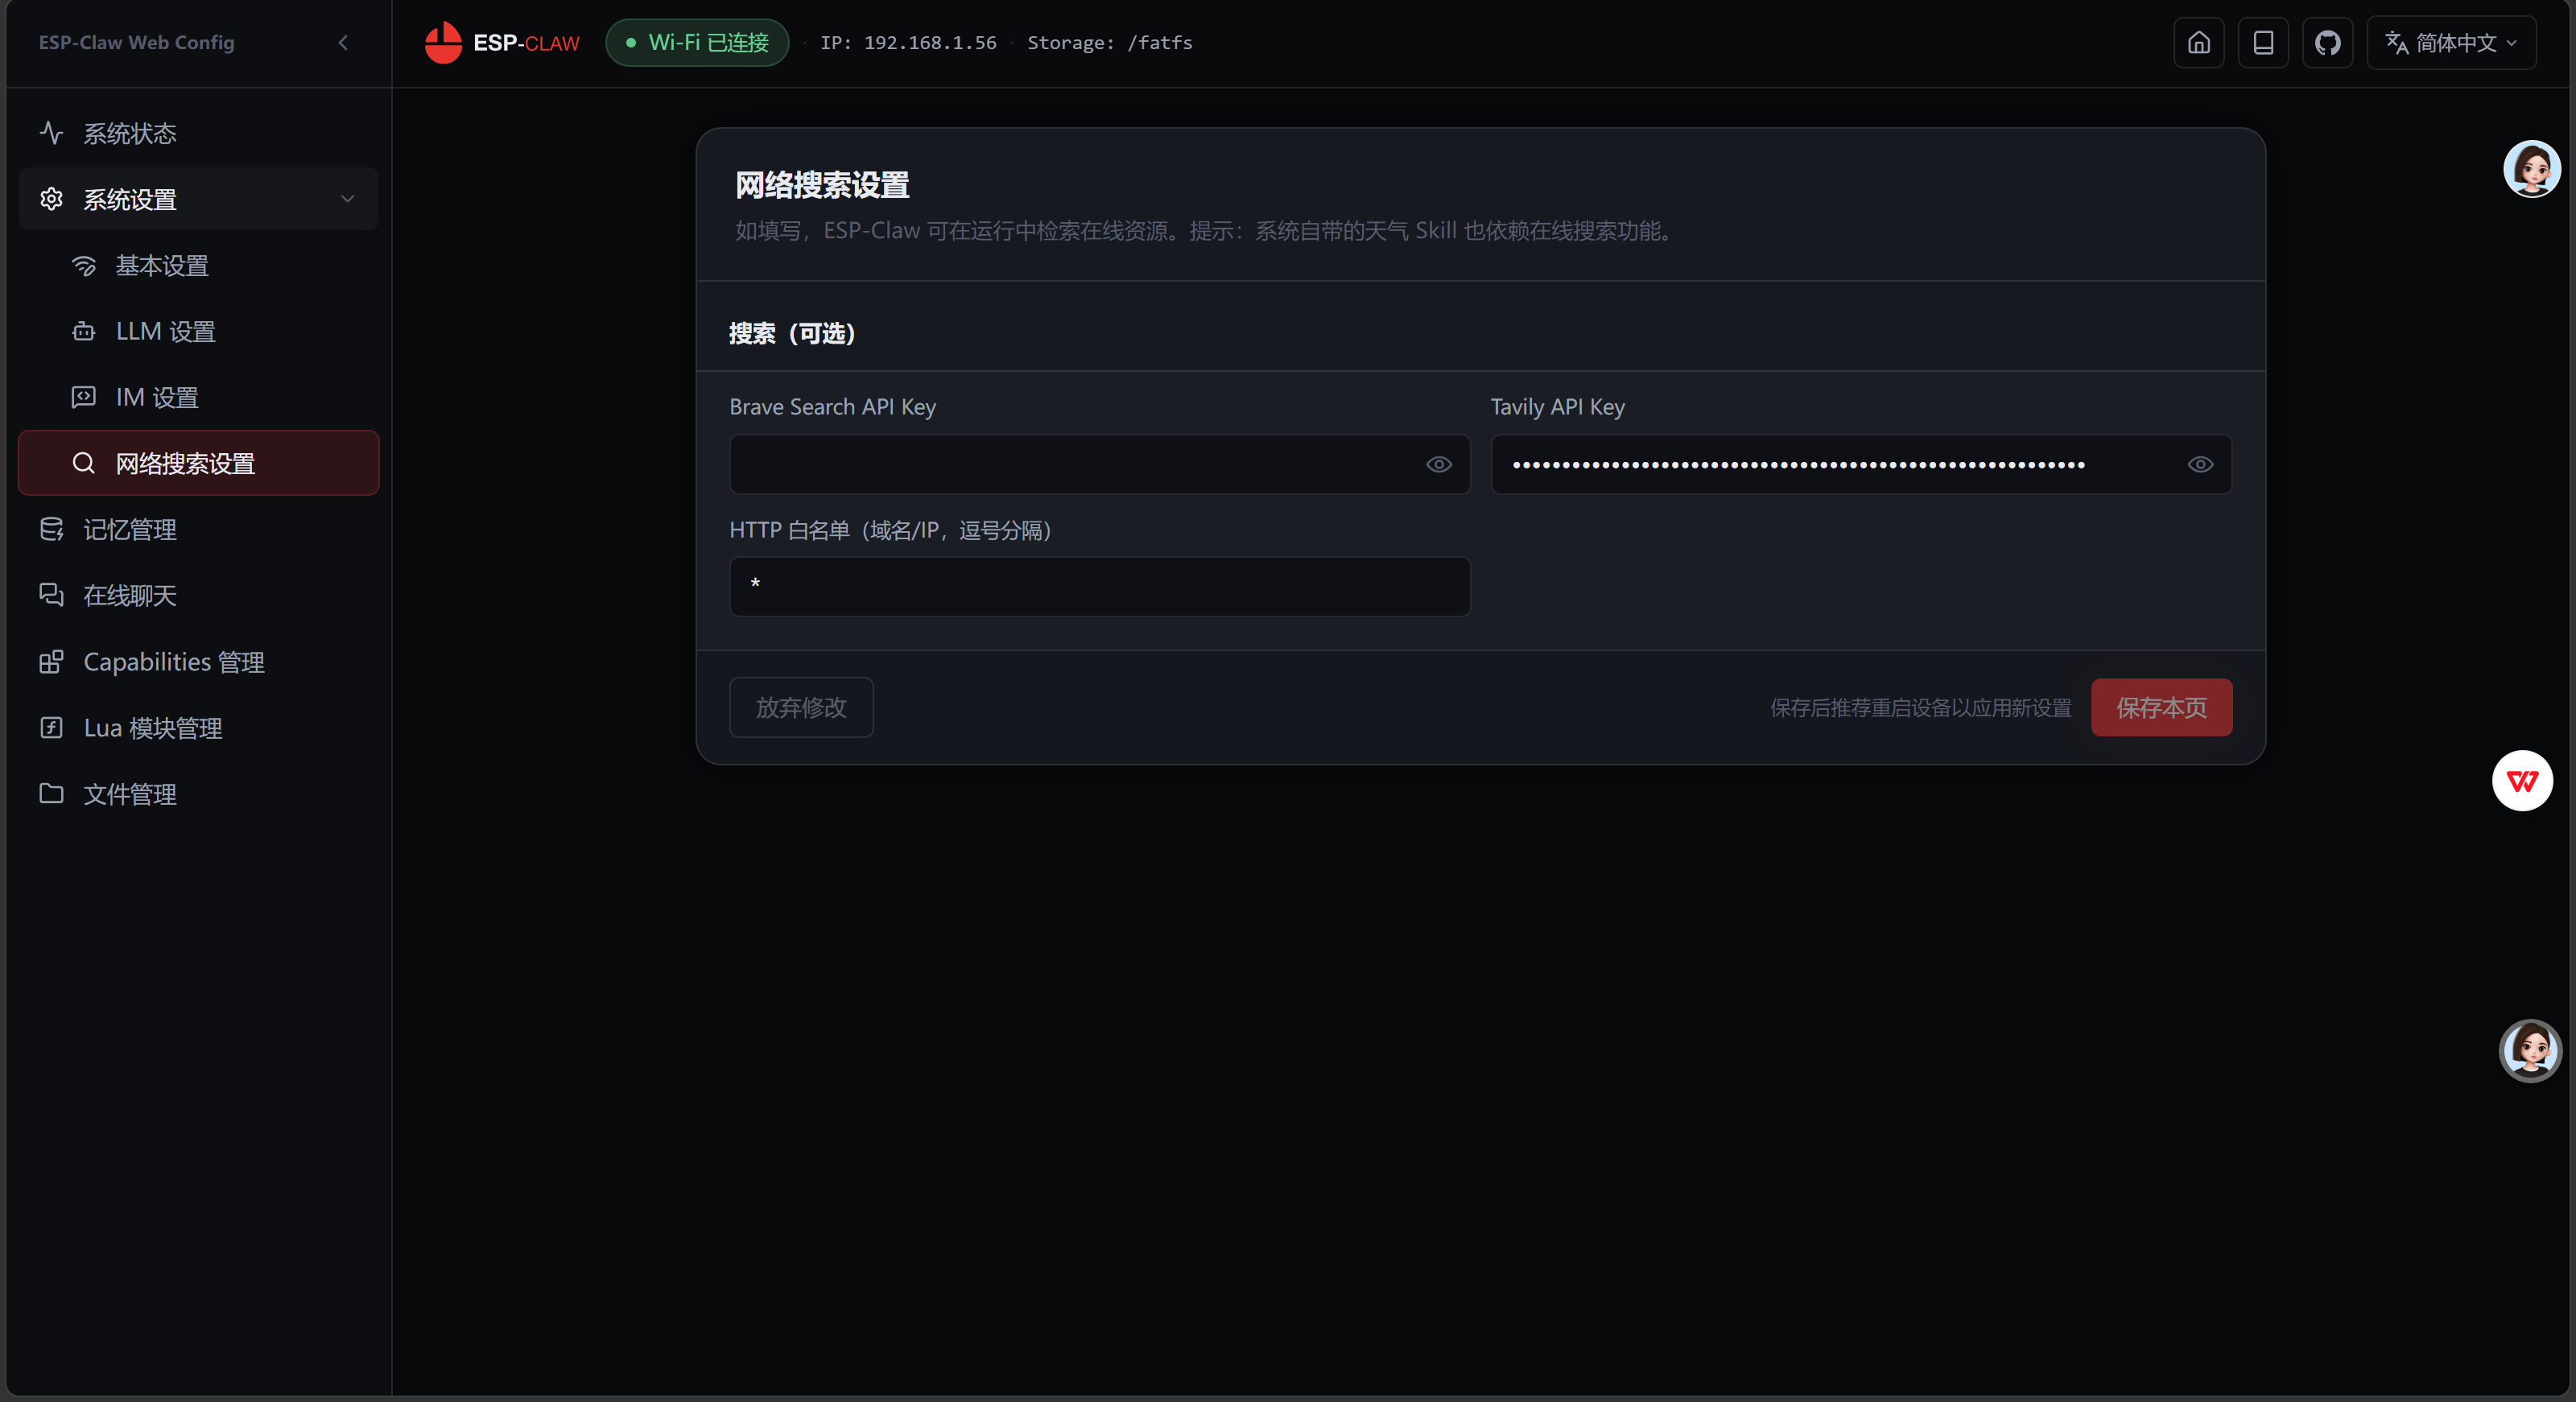Click the 搜索（可选）section heading
The height and width of the screenshot is (1402, 2576).
[x=792, y=333]
